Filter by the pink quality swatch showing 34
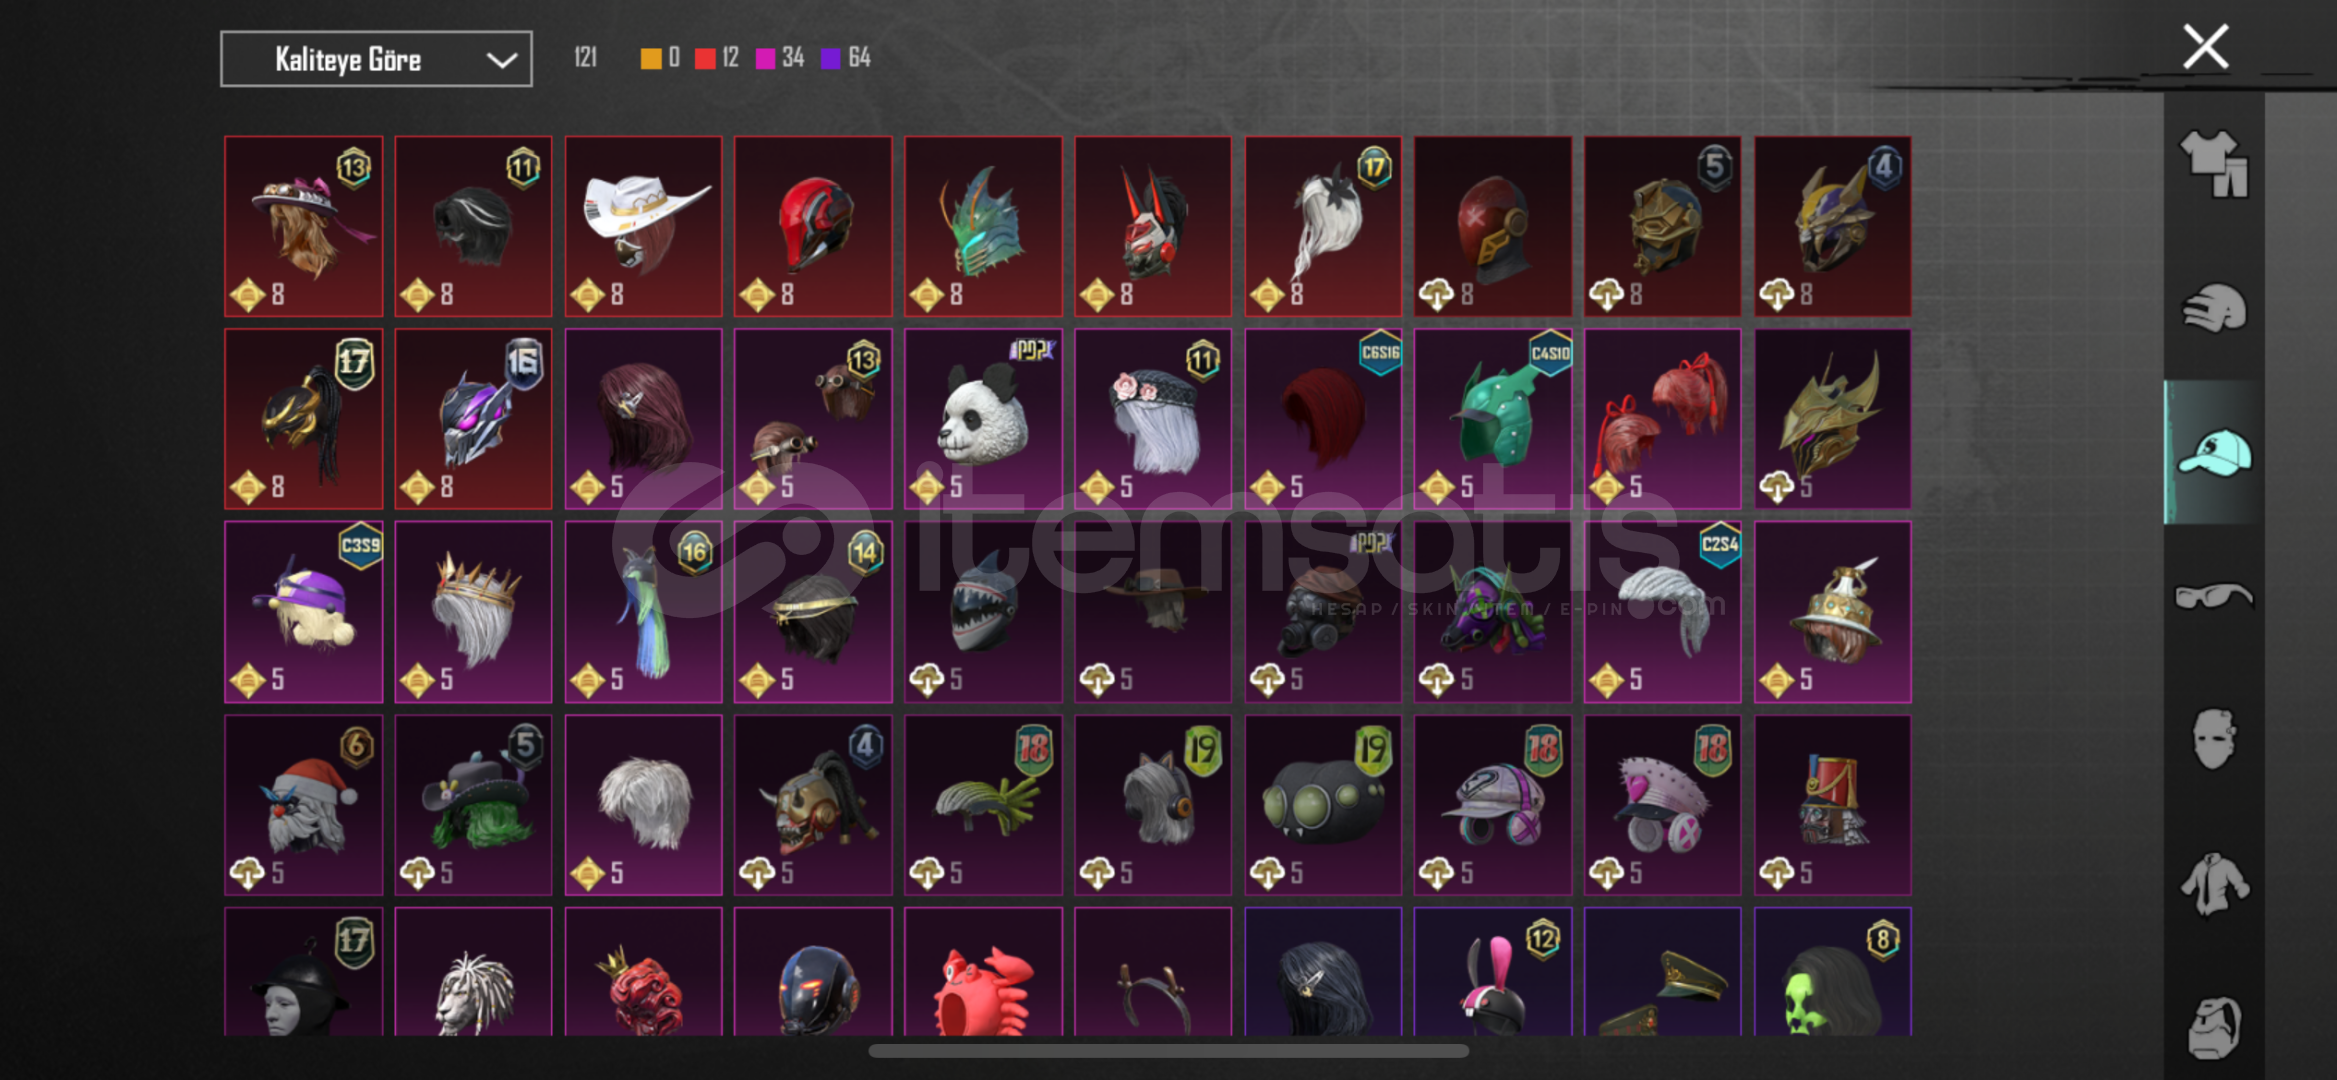Image resolution: width=2337 pixels, height=1080 pixels. pos(780,58)
